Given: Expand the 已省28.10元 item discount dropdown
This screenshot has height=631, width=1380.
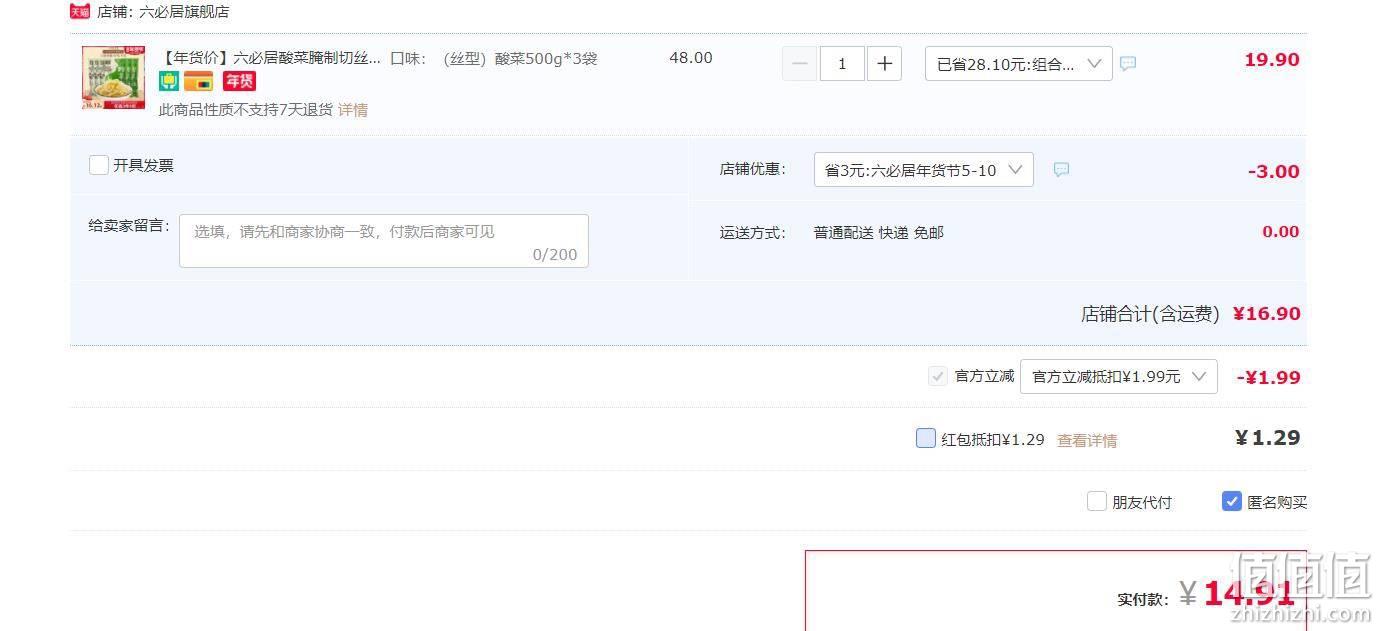Looking at the screenshot, I should point(1018,64).
